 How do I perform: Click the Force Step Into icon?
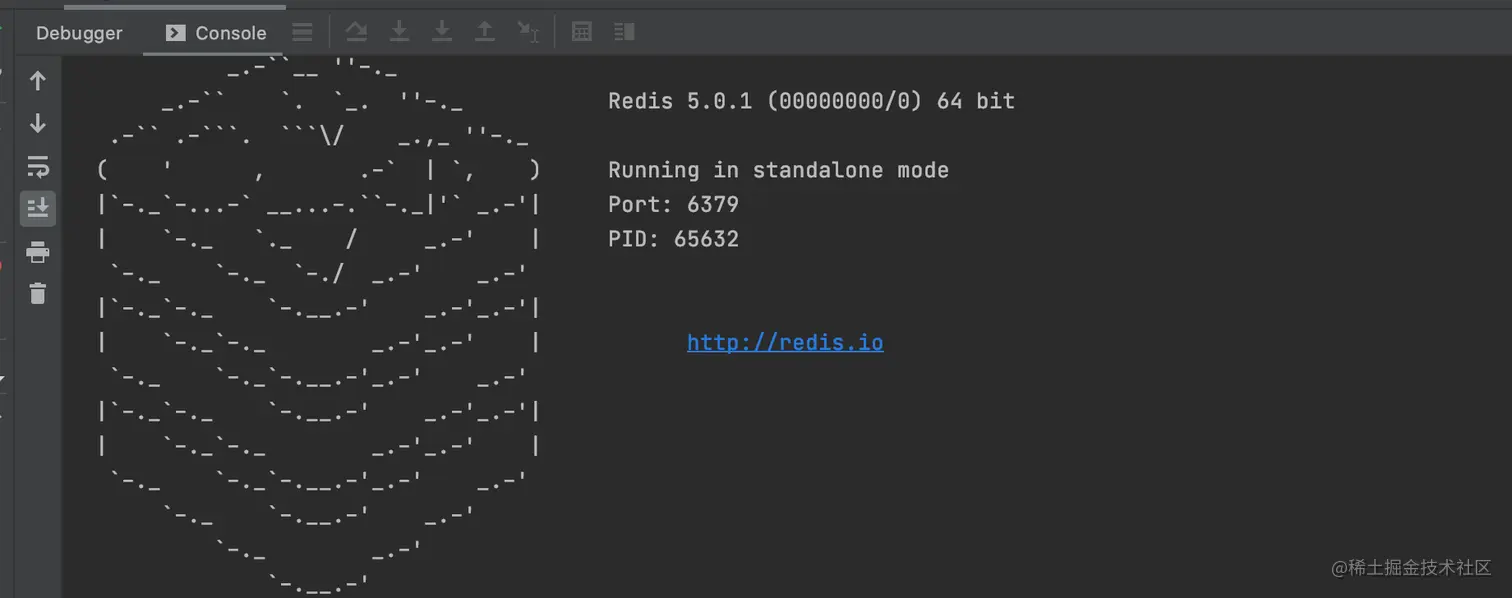pyautogui.click(x=442, y=33)
